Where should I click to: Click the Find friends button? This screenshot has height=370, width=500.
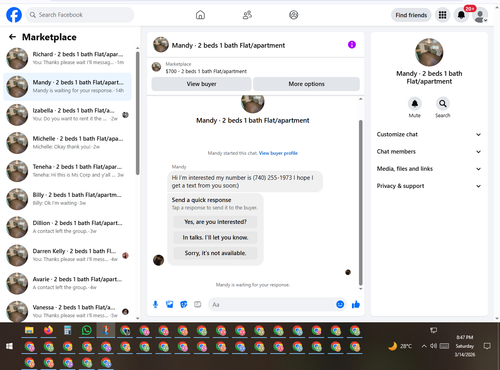tap(411, 15)
